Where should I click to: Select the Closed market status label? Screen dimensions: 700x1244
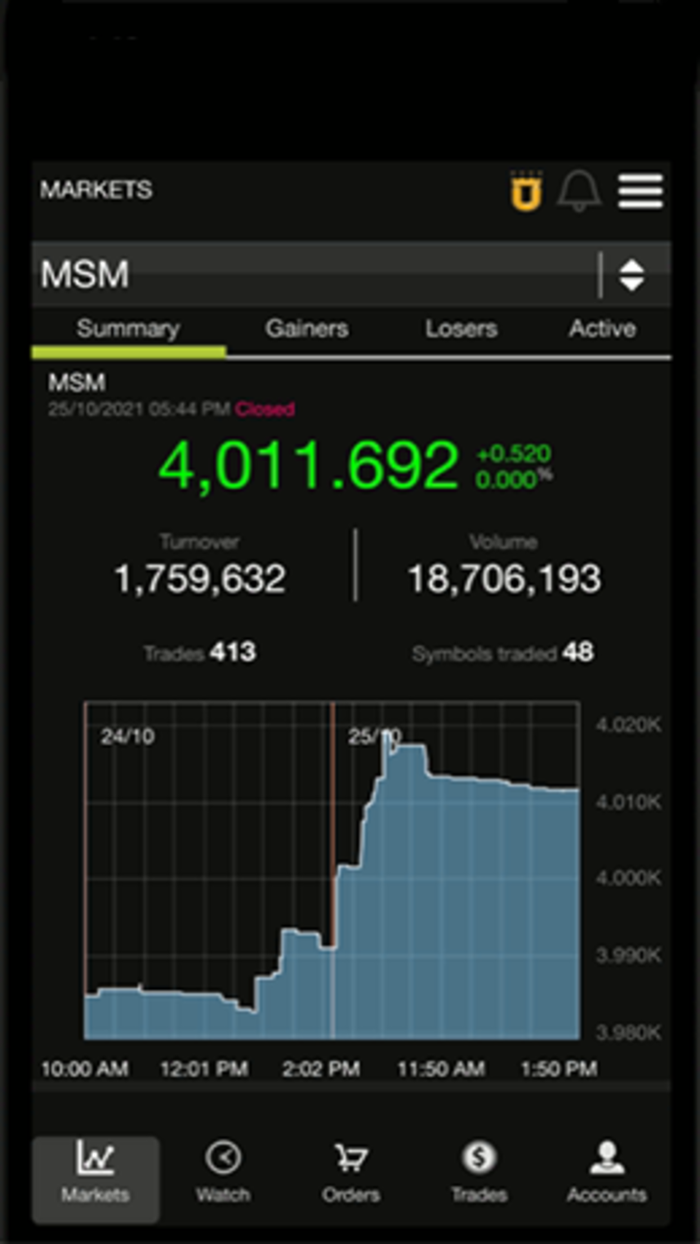coord(265,409)
